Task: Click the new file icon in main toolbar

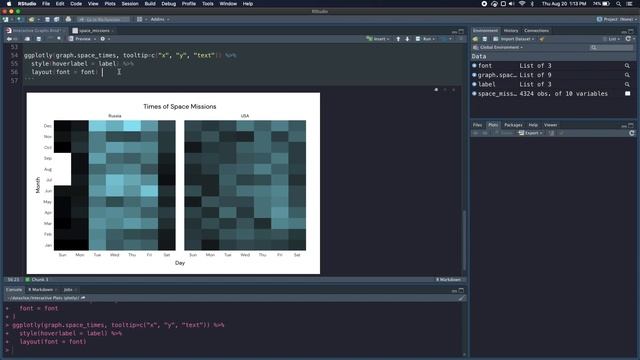Action: 6,19
